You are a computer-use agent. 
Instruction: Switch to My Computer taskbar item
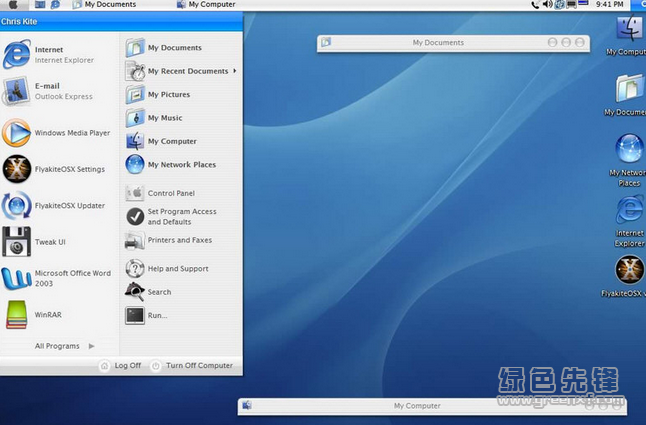pos(206,5)
